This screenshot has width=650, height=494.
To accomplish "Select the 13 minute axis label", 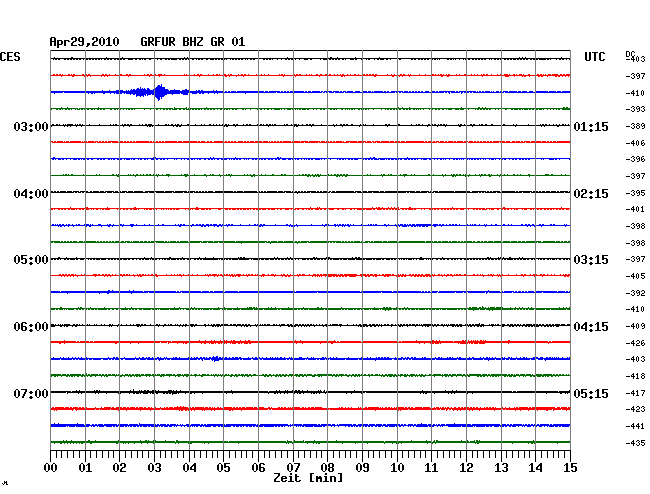I will point(501,468).
